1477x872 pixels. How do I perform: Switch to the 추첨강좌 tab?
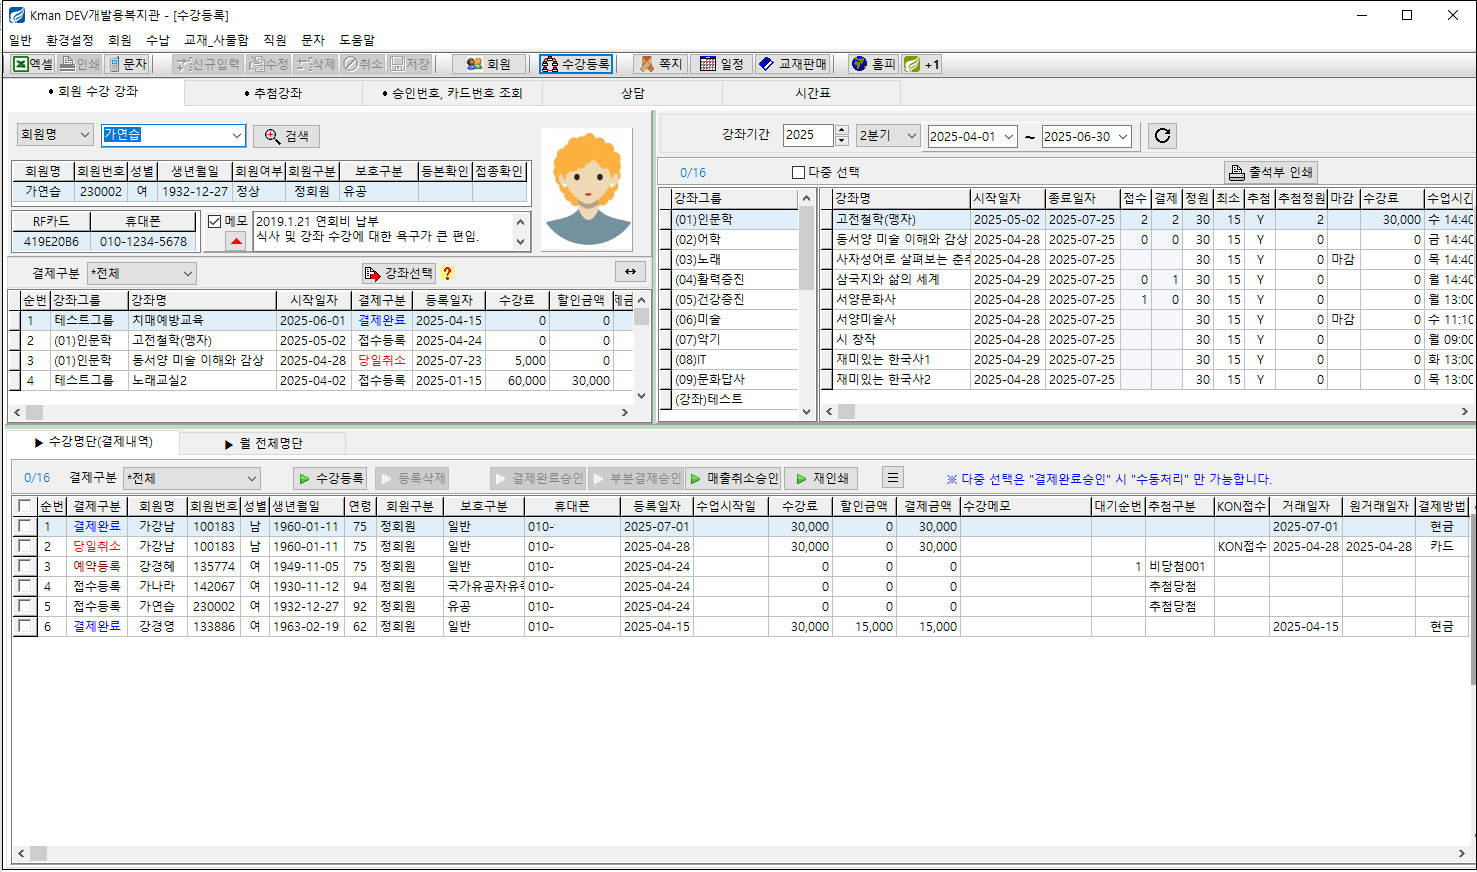pyautogui.click(x=273, y=93)
